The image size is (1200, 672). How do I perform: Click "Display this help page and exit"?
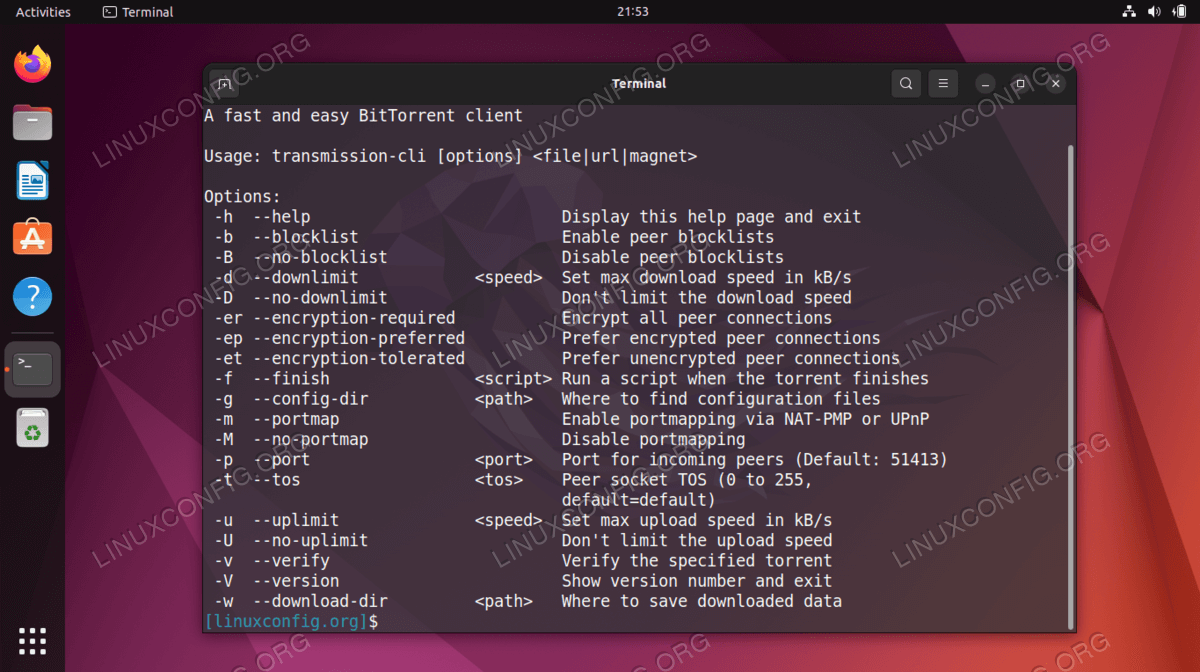712,217
